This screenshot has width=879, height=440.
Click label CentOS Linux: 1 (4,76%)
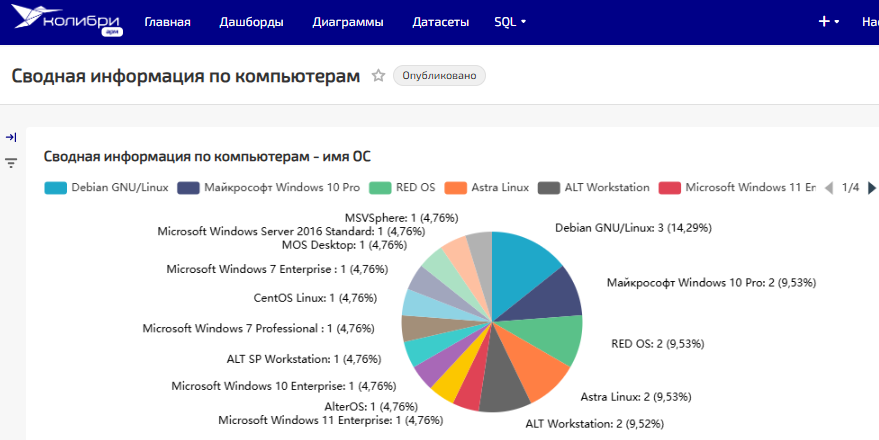(x=315, y=298)
